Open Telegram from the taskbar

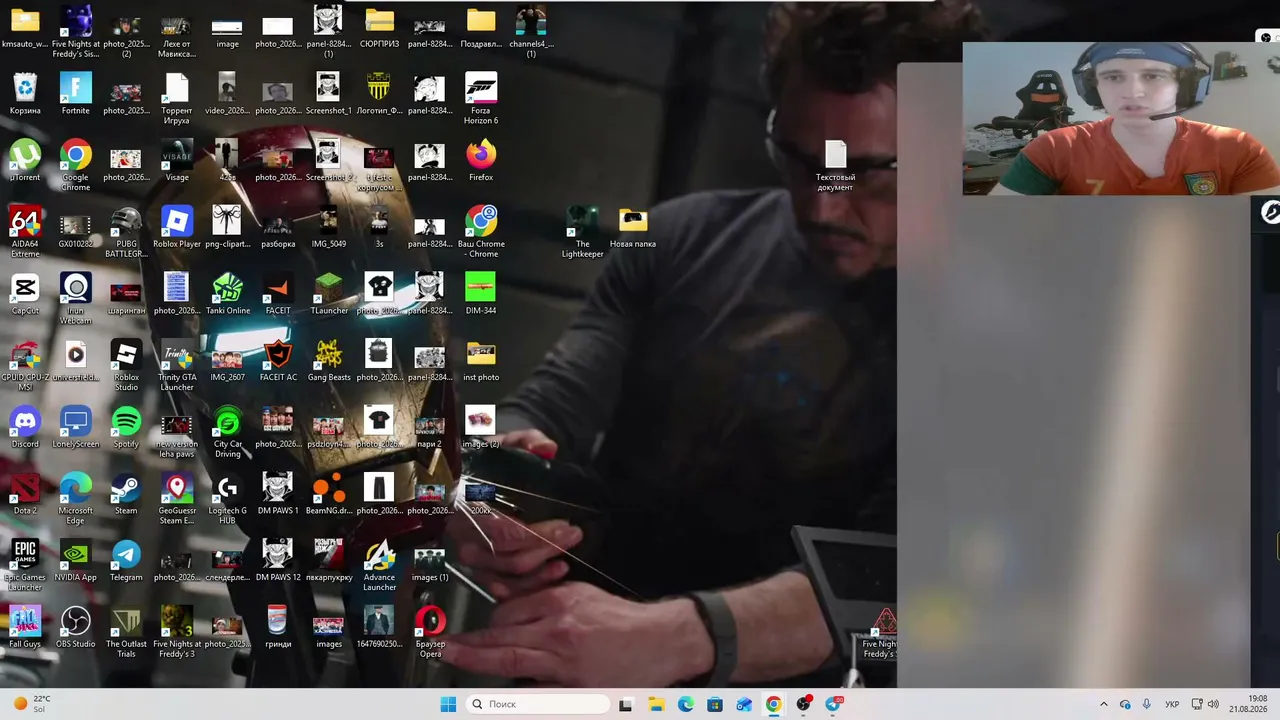833,704
